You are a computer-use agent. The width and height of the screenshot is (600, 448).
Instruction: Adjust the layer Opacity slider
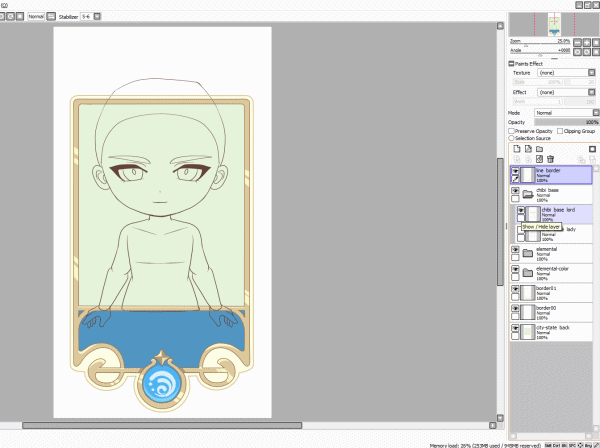pyautogui.click(x=565, y=122)
